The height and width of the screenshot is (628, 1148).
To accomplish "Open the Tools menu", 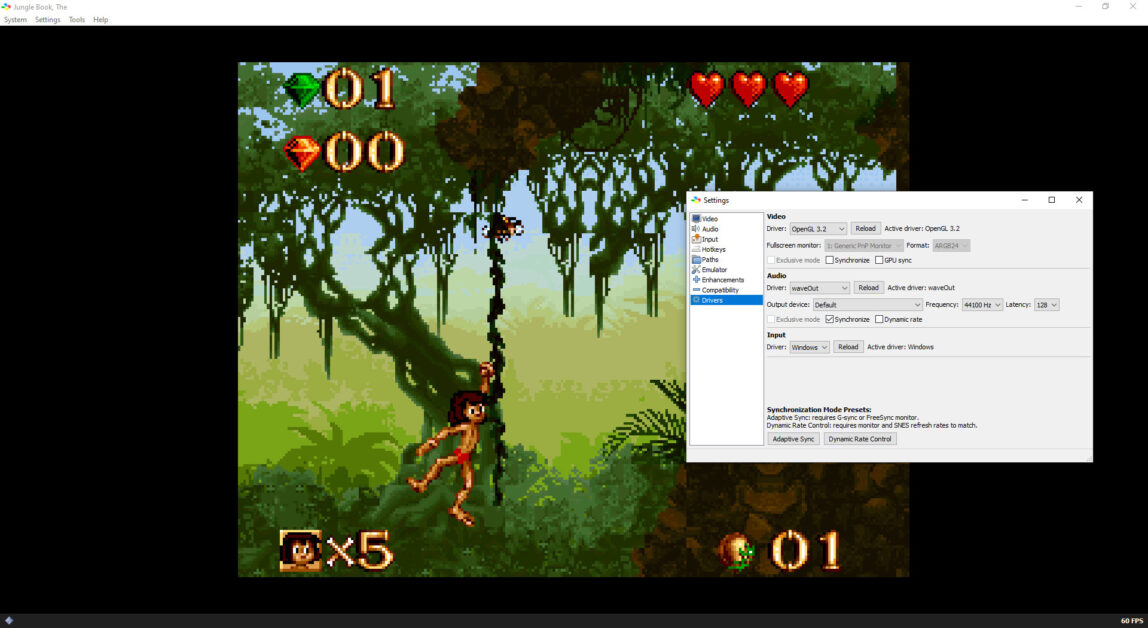I will click(x=77, y=20).
